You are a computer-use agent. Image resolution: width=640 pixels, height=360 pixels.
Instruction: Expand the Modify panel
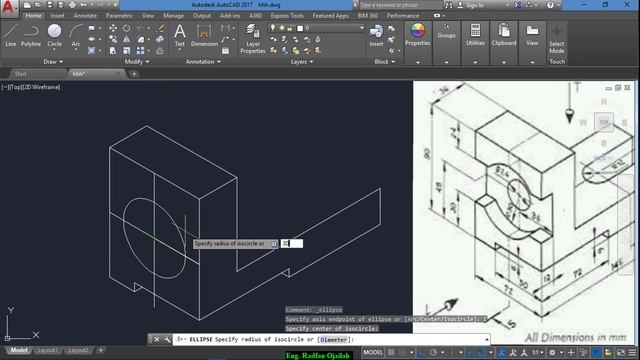coord(137,62)
